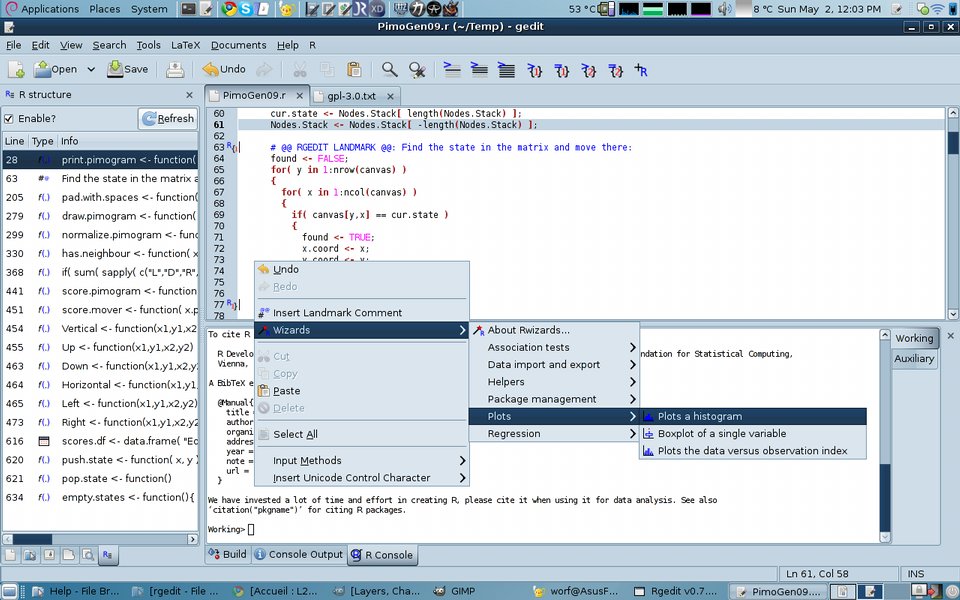Click the Find magnifier toolbar icon
This screenshot has width=960, height=600.
click(x=389, y=69)
